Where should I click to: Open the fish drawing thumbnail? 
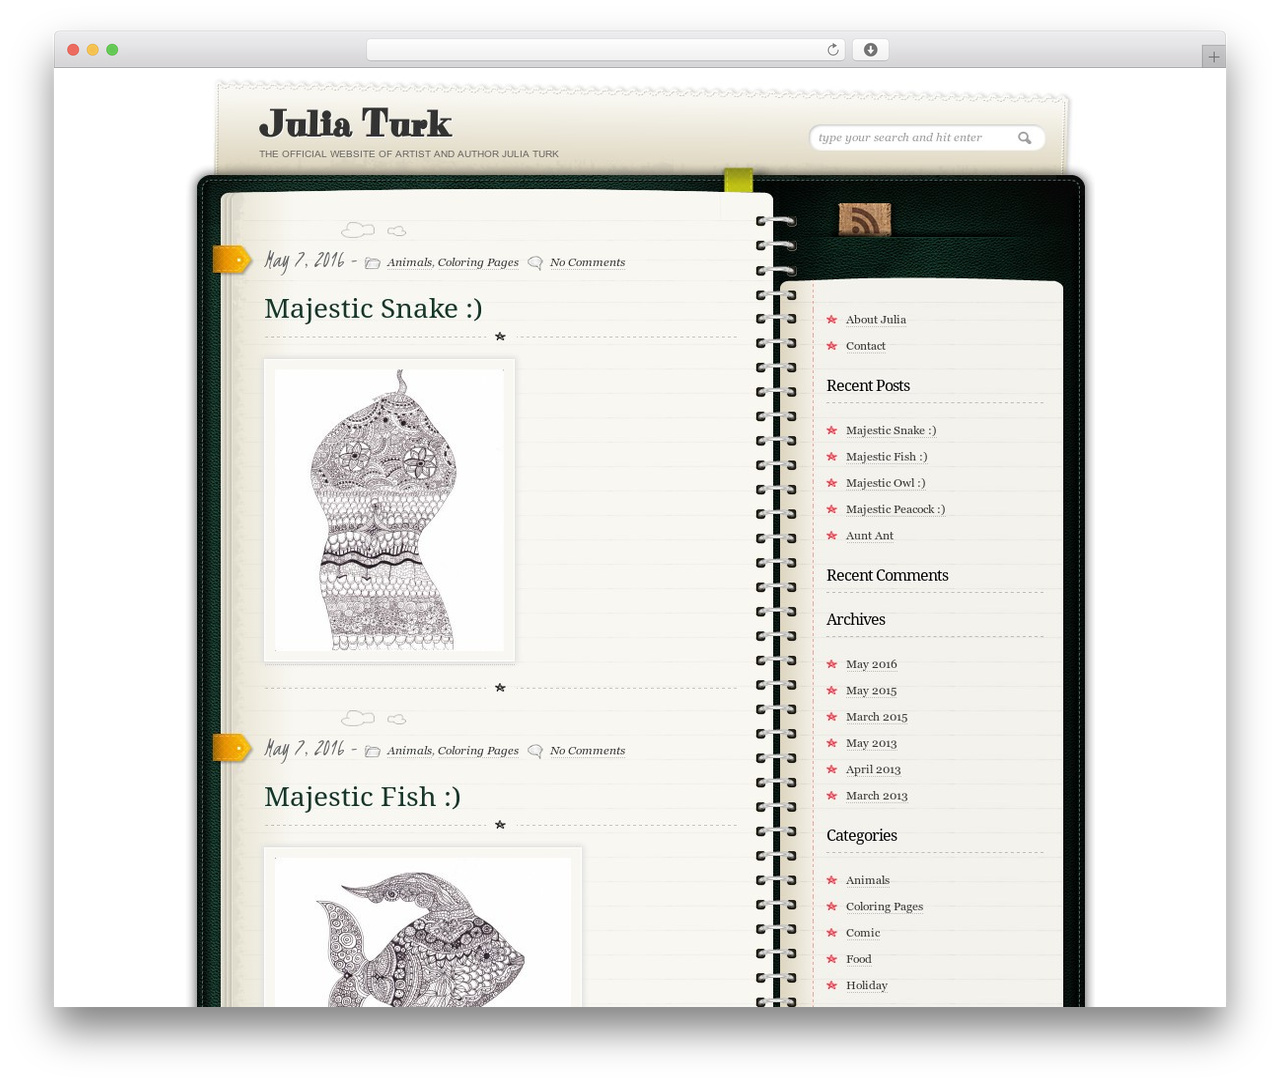tap(423, 927)
